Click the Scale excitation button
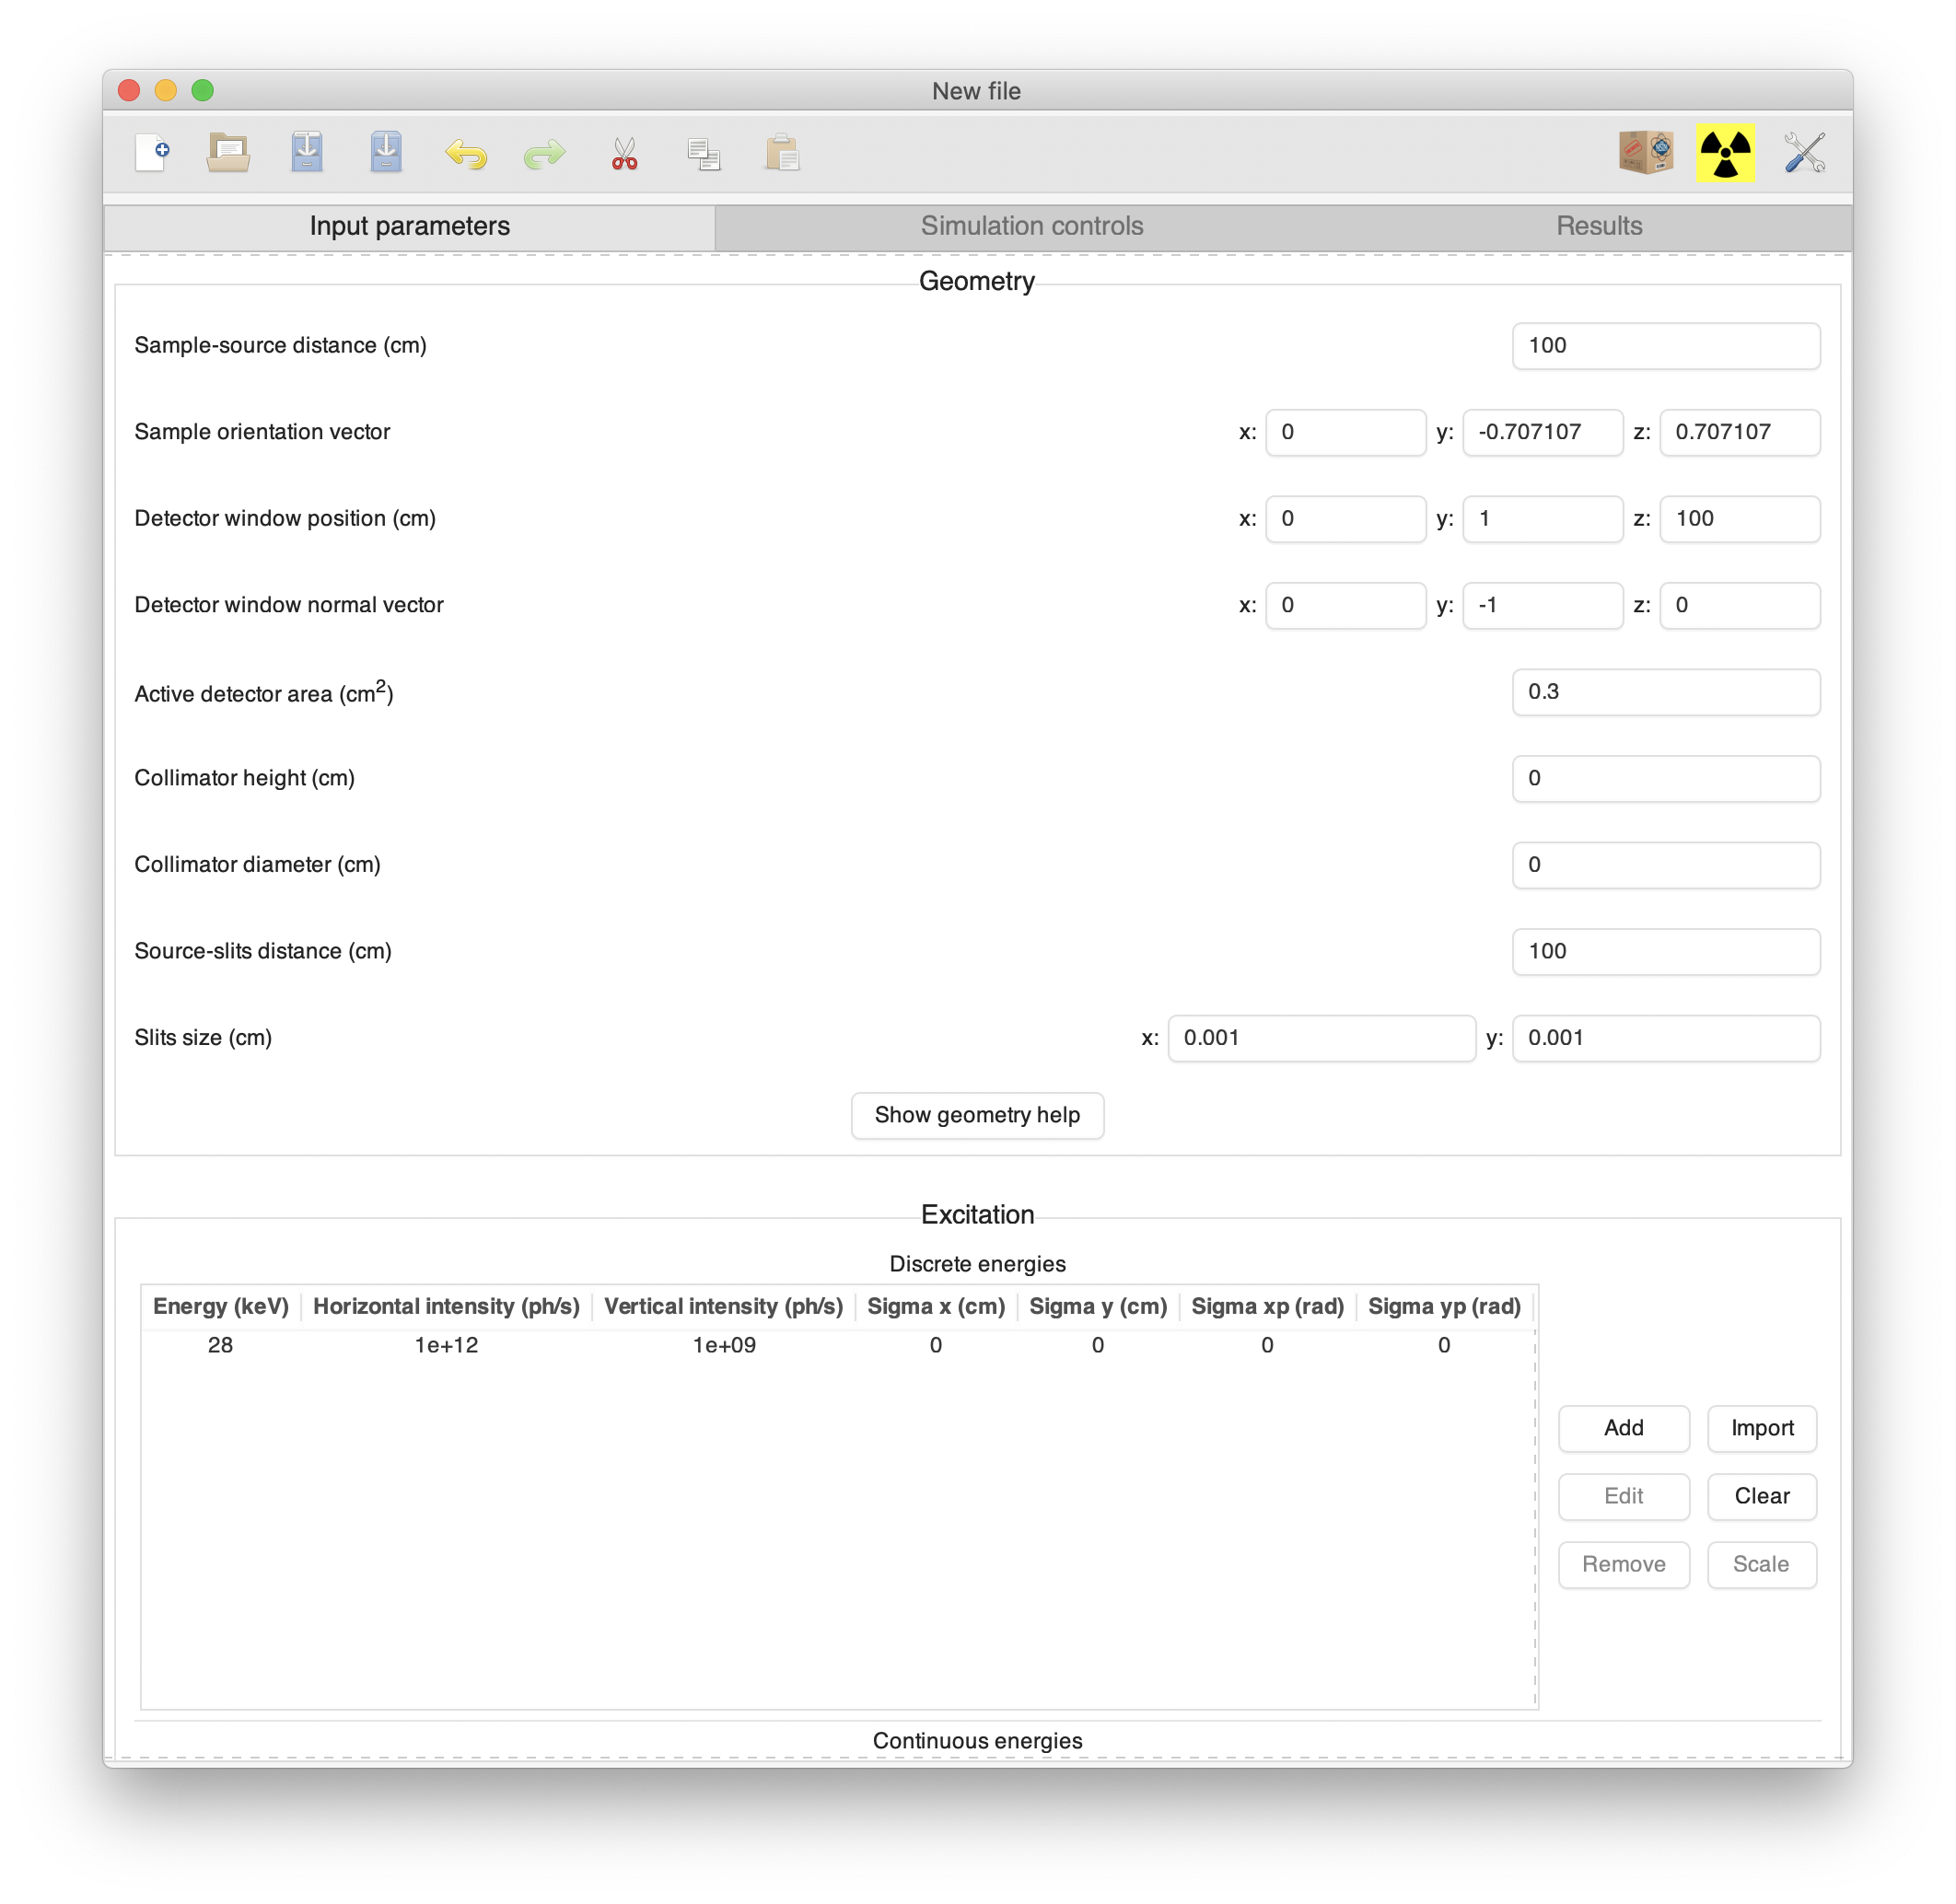 click(x=1761, y=1563)
